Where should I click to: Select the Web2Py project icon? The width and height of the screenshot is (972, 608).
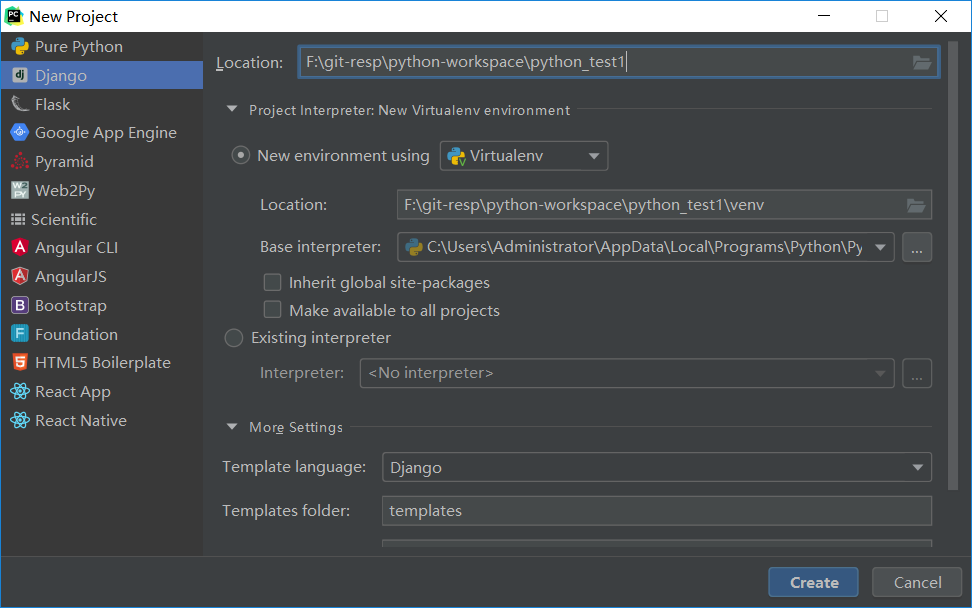tap(20, 190)
